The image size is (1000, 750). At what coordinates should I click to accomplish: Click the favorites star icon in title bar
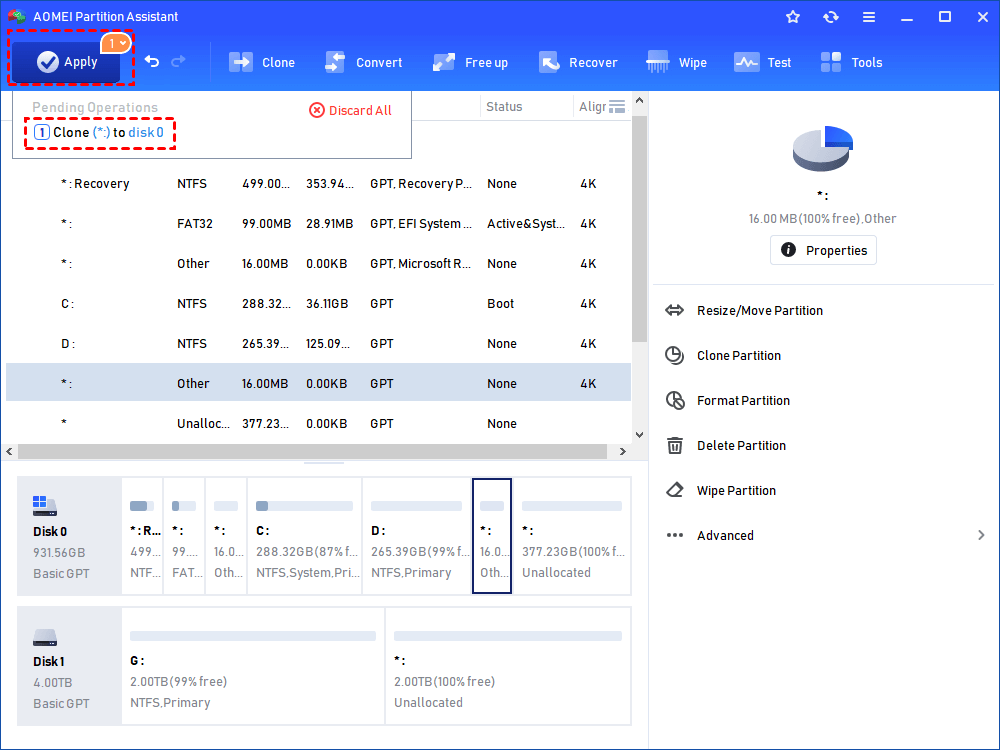point(793,17)
